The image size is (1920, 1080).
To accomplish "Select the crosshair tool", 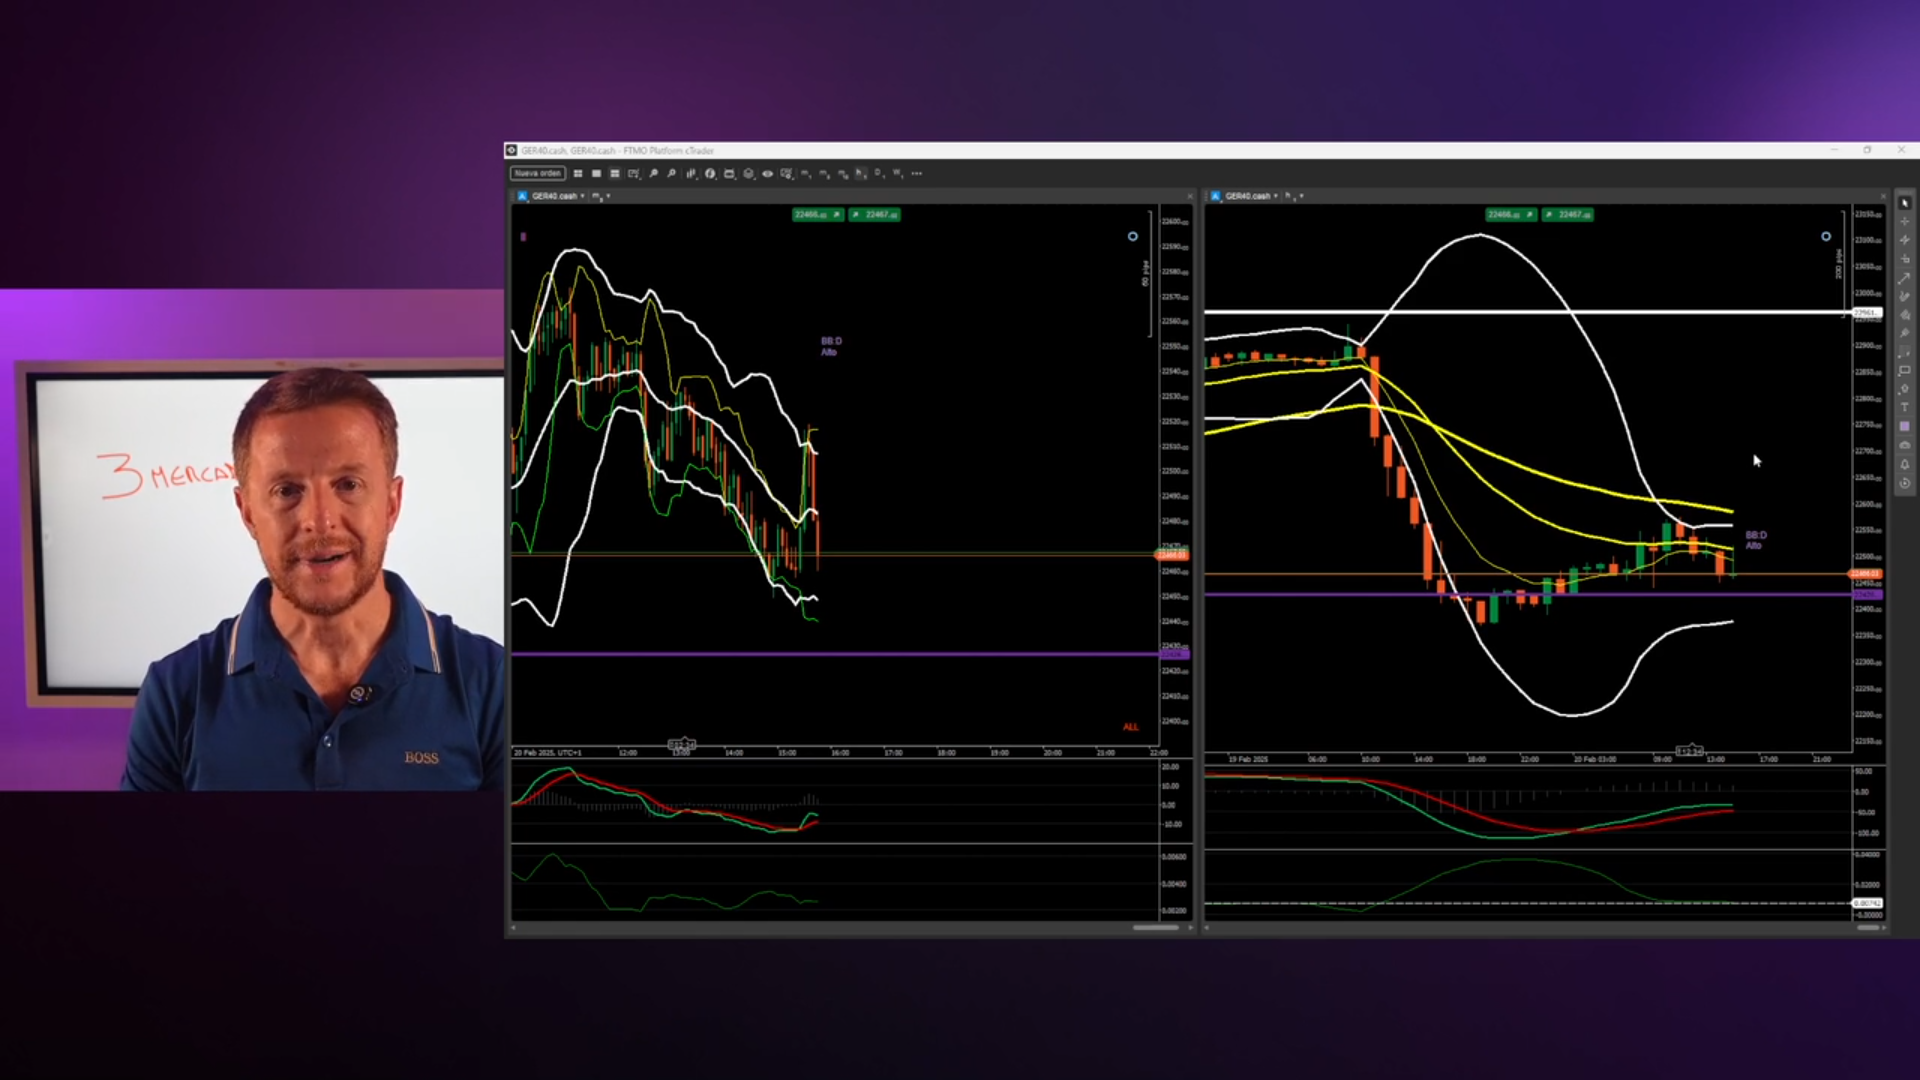I will pos(1904,221).
